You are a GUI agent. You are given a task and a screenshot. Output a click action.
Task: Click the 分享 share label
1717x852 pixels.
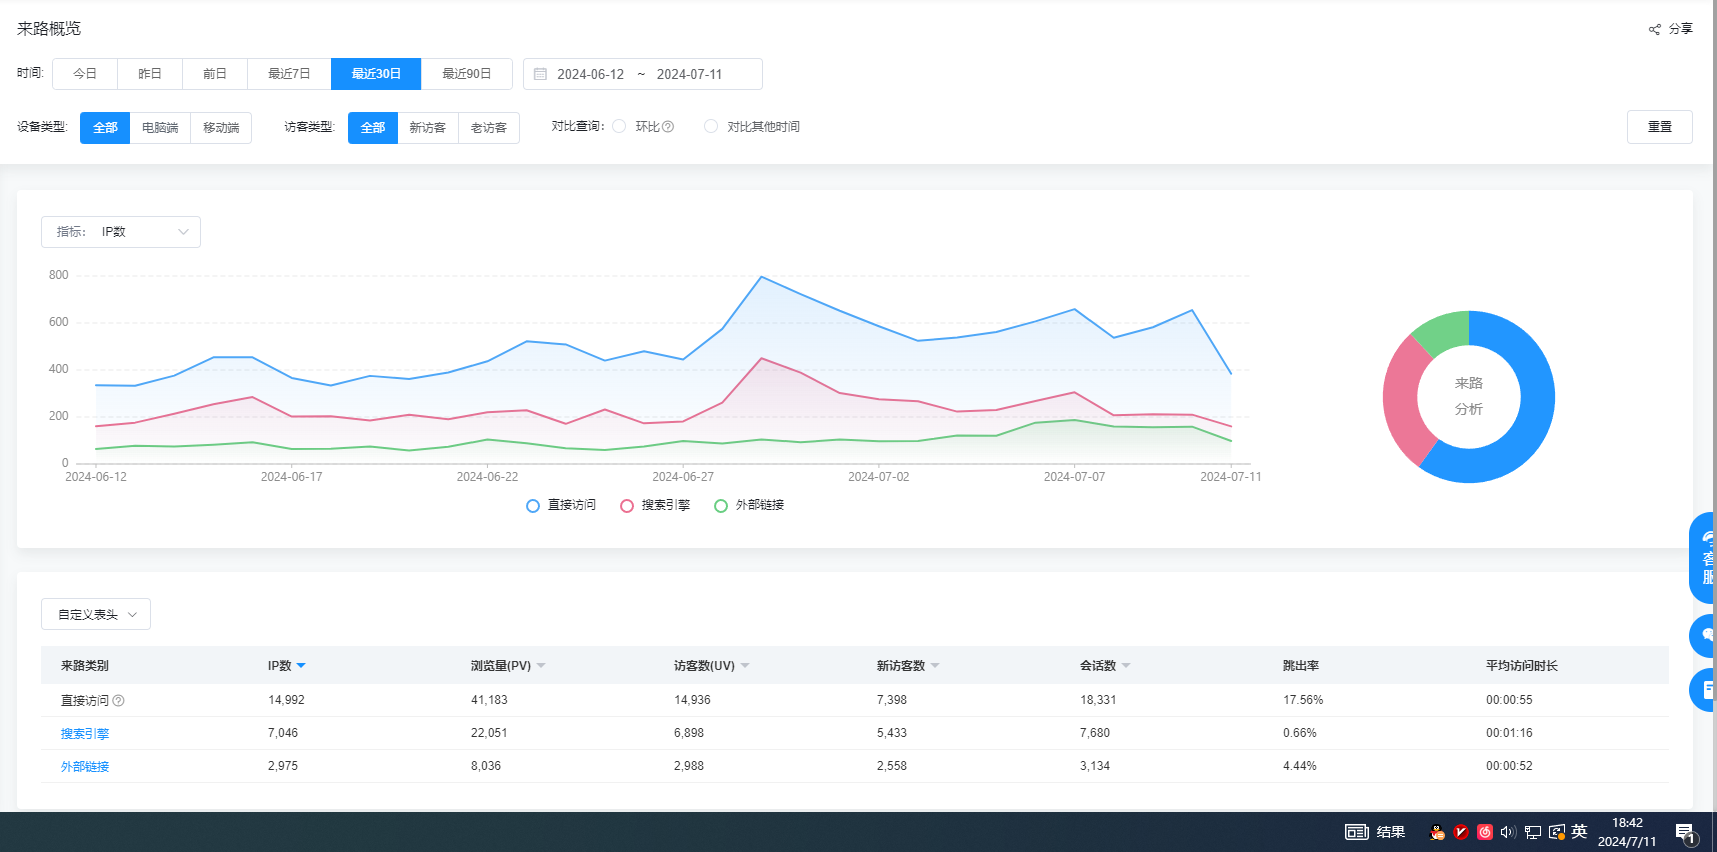point(1681,29)
